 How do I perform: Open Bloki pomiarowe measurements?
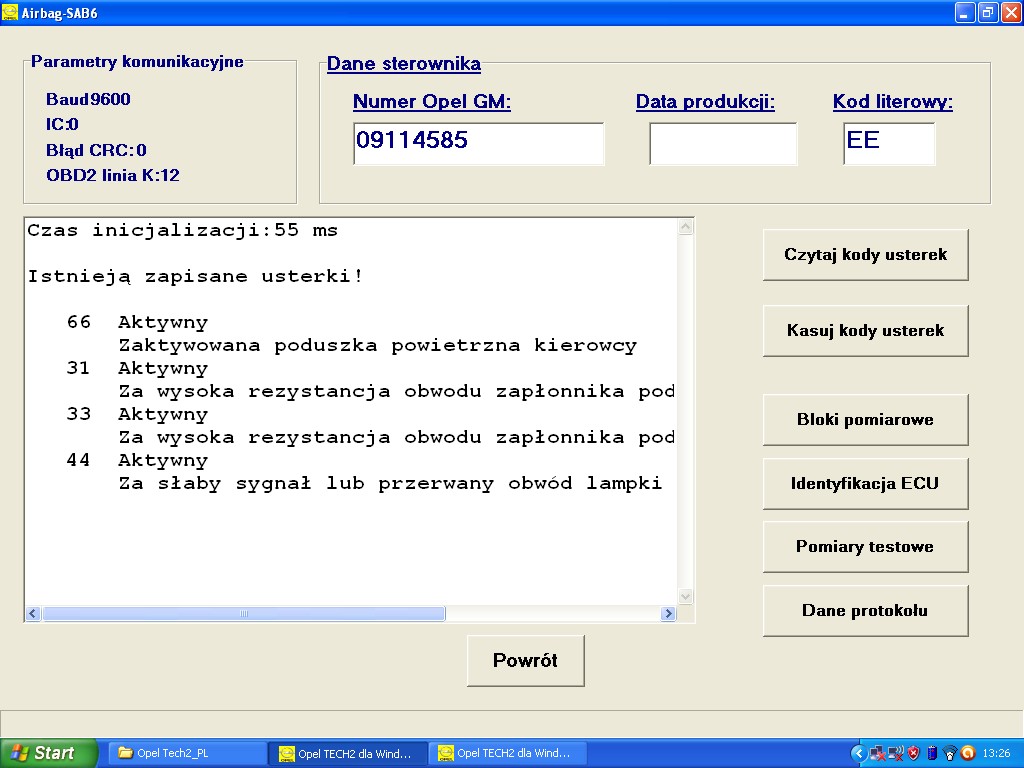pyautogui.click(x=865, y=419)
